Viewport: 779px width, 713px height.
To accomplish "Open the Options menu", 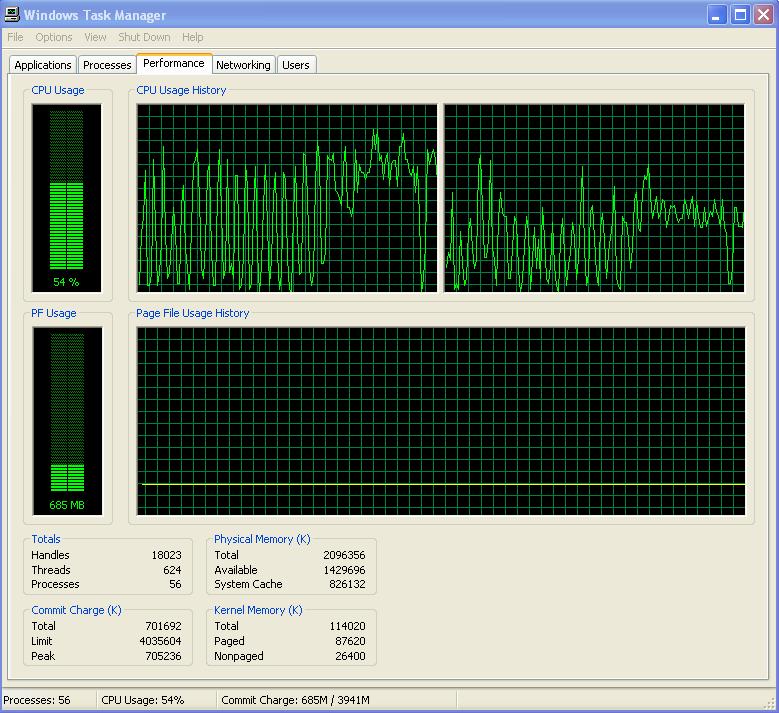I will 54,37.
